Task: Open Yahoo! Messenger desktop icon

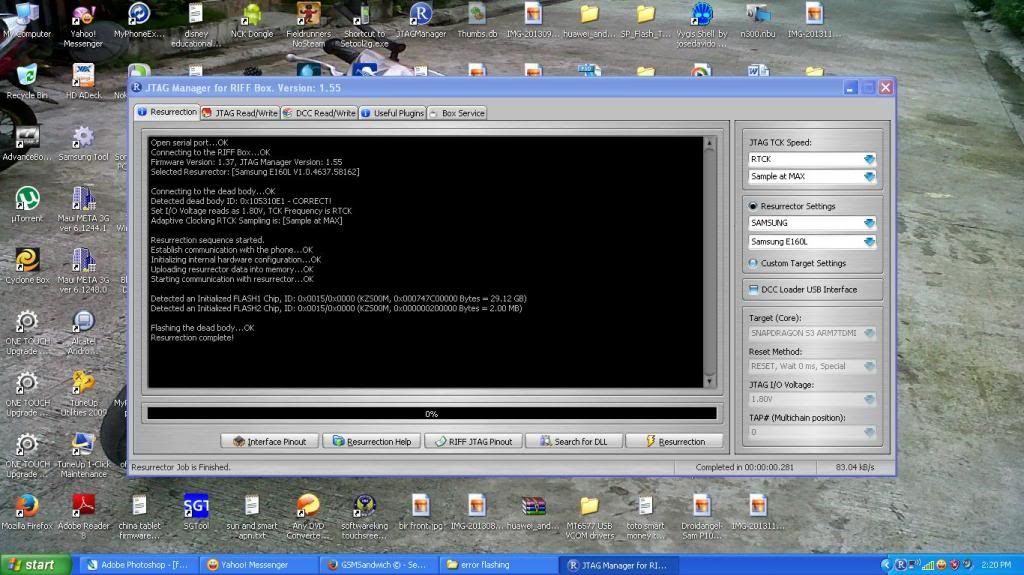Action: pyautogui.click(x=83, y=26)
